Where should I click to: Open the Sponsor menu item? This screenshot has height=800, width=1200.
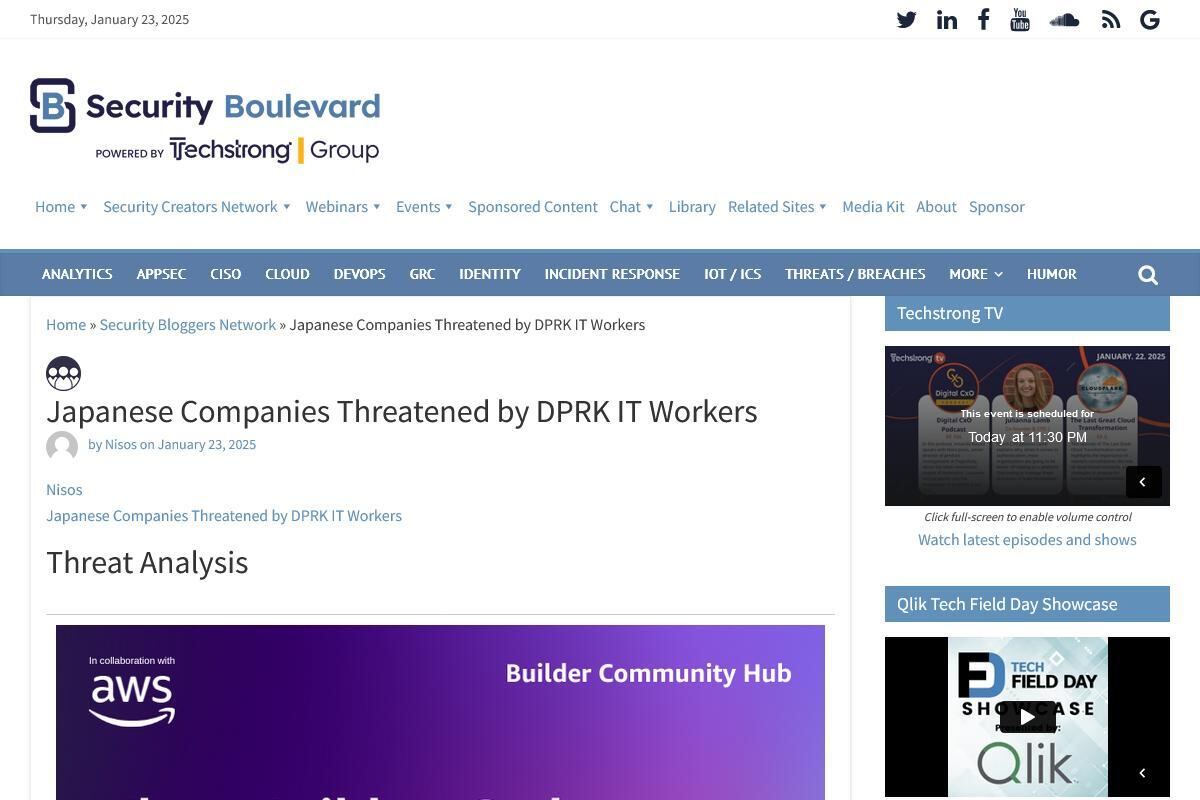tap(997, 207)
